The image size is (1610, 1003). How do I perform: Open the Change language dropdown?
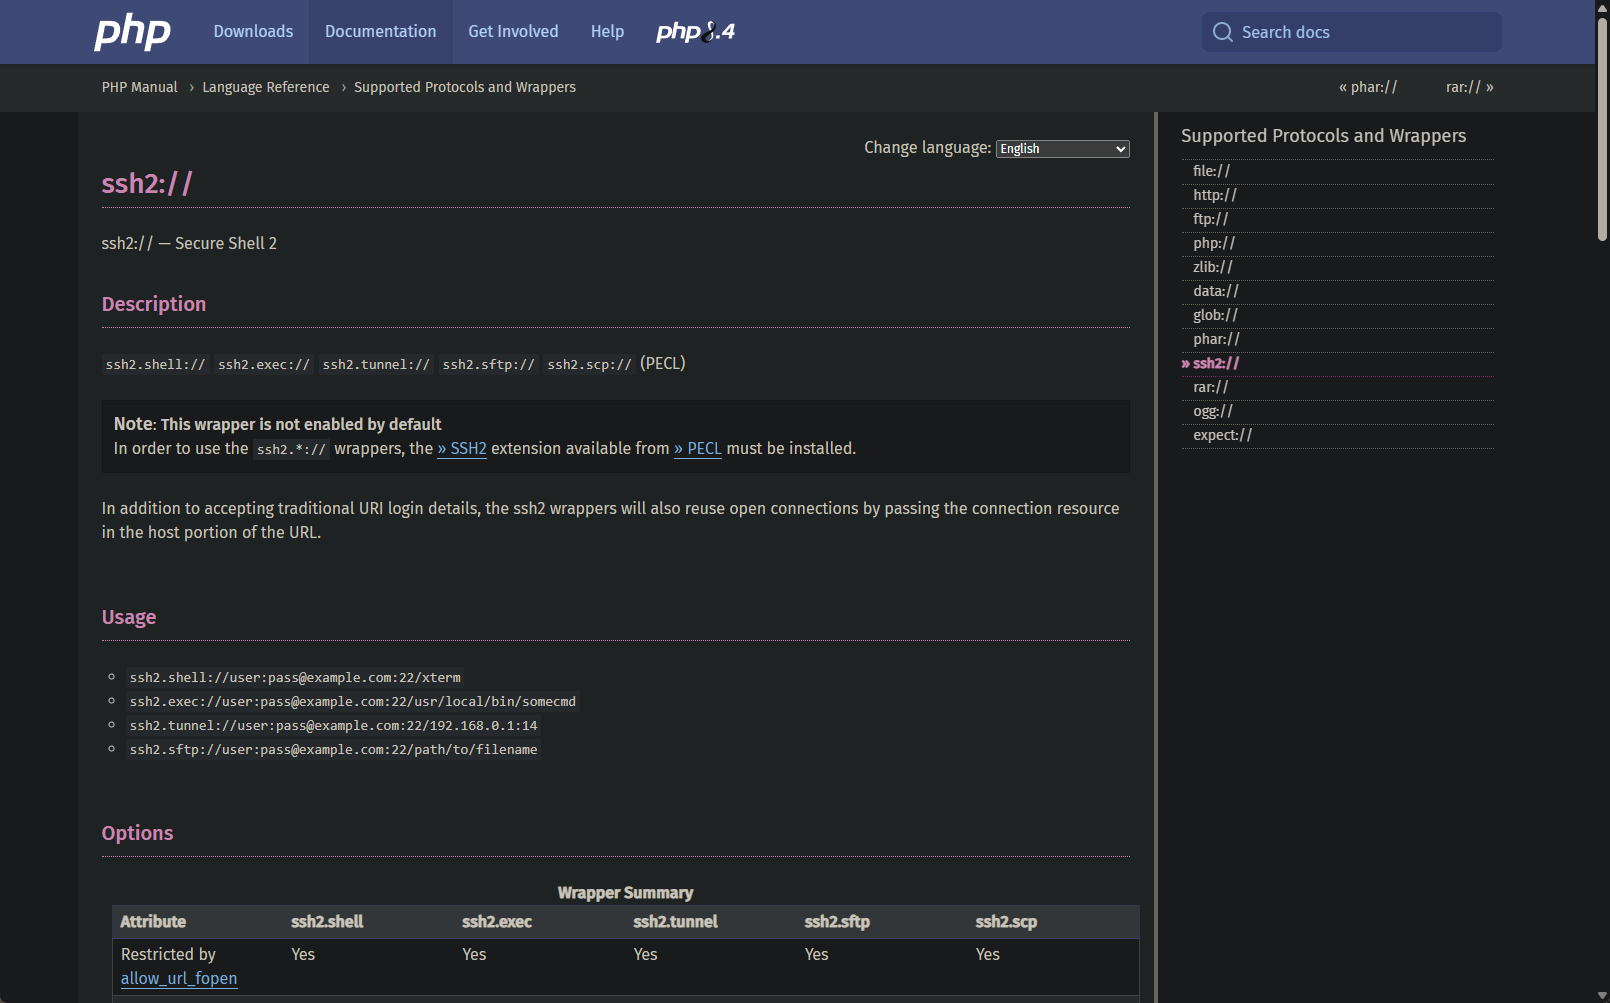point(1062,149)
